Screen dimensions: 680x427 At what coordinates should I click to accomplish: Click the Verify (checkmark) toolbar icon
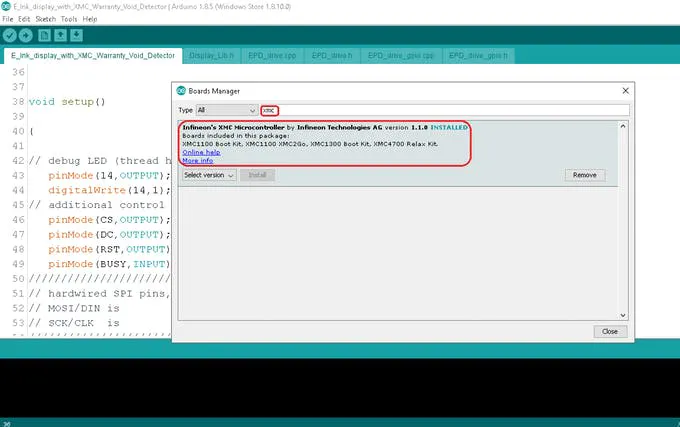[10, 36]
